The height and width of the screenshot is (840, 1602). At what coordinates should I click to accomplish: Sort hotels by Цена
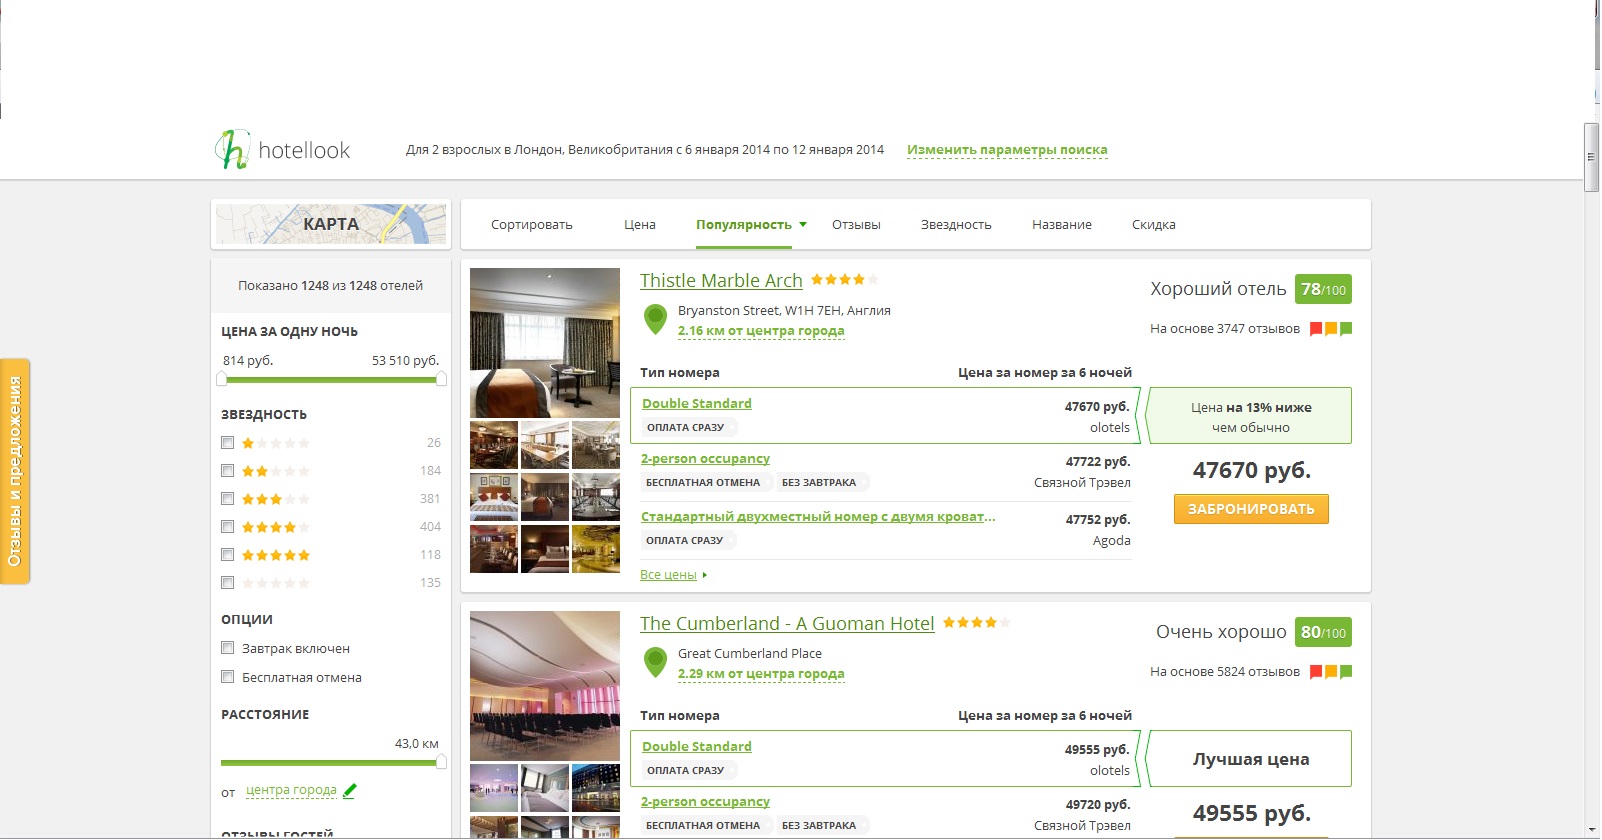pos(640,225)
